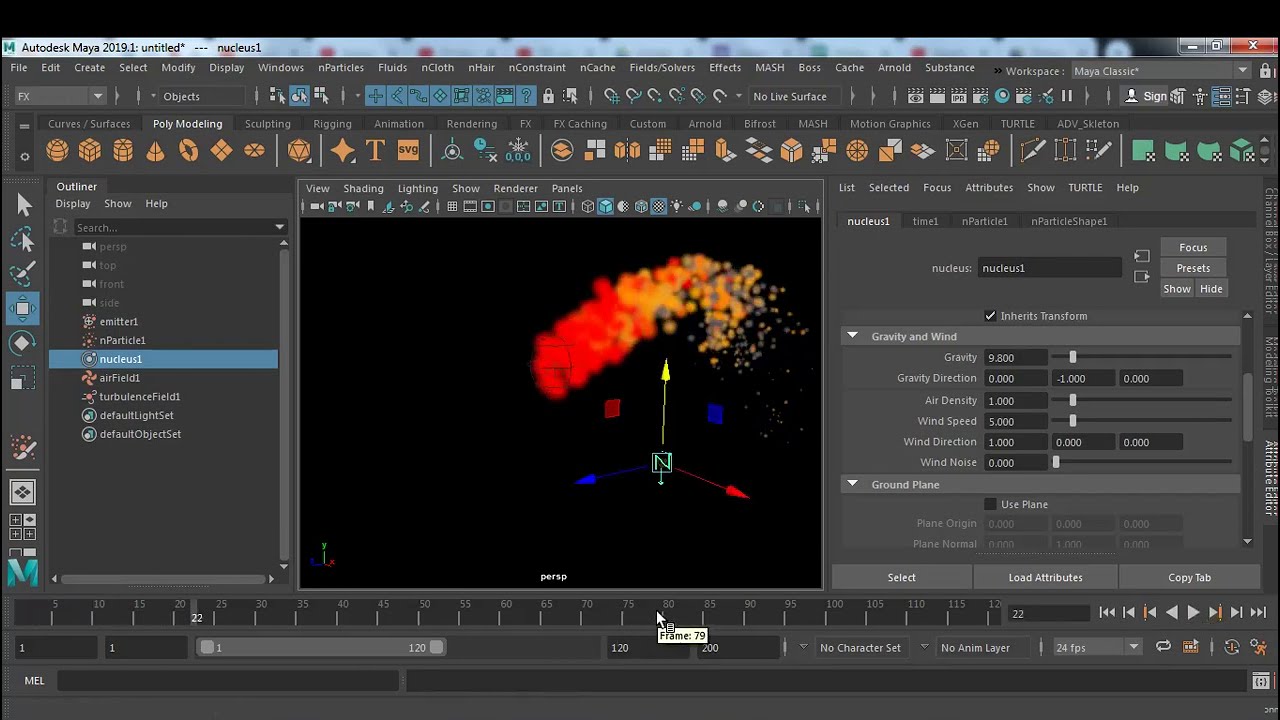Click the polygon sphere shelf icon
Viewport: 1280px width, 720px height.
point(57,151)
